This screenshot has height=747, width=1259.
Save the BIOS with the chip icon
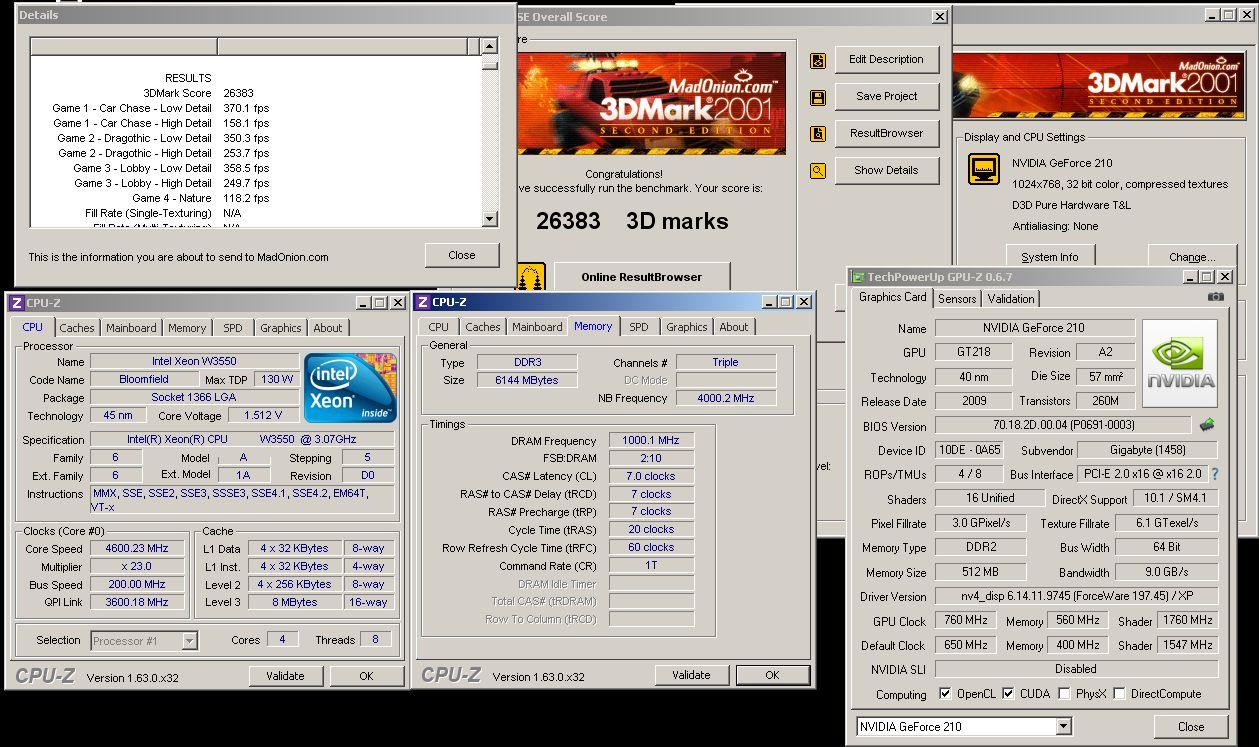(x=1208, y=425)
